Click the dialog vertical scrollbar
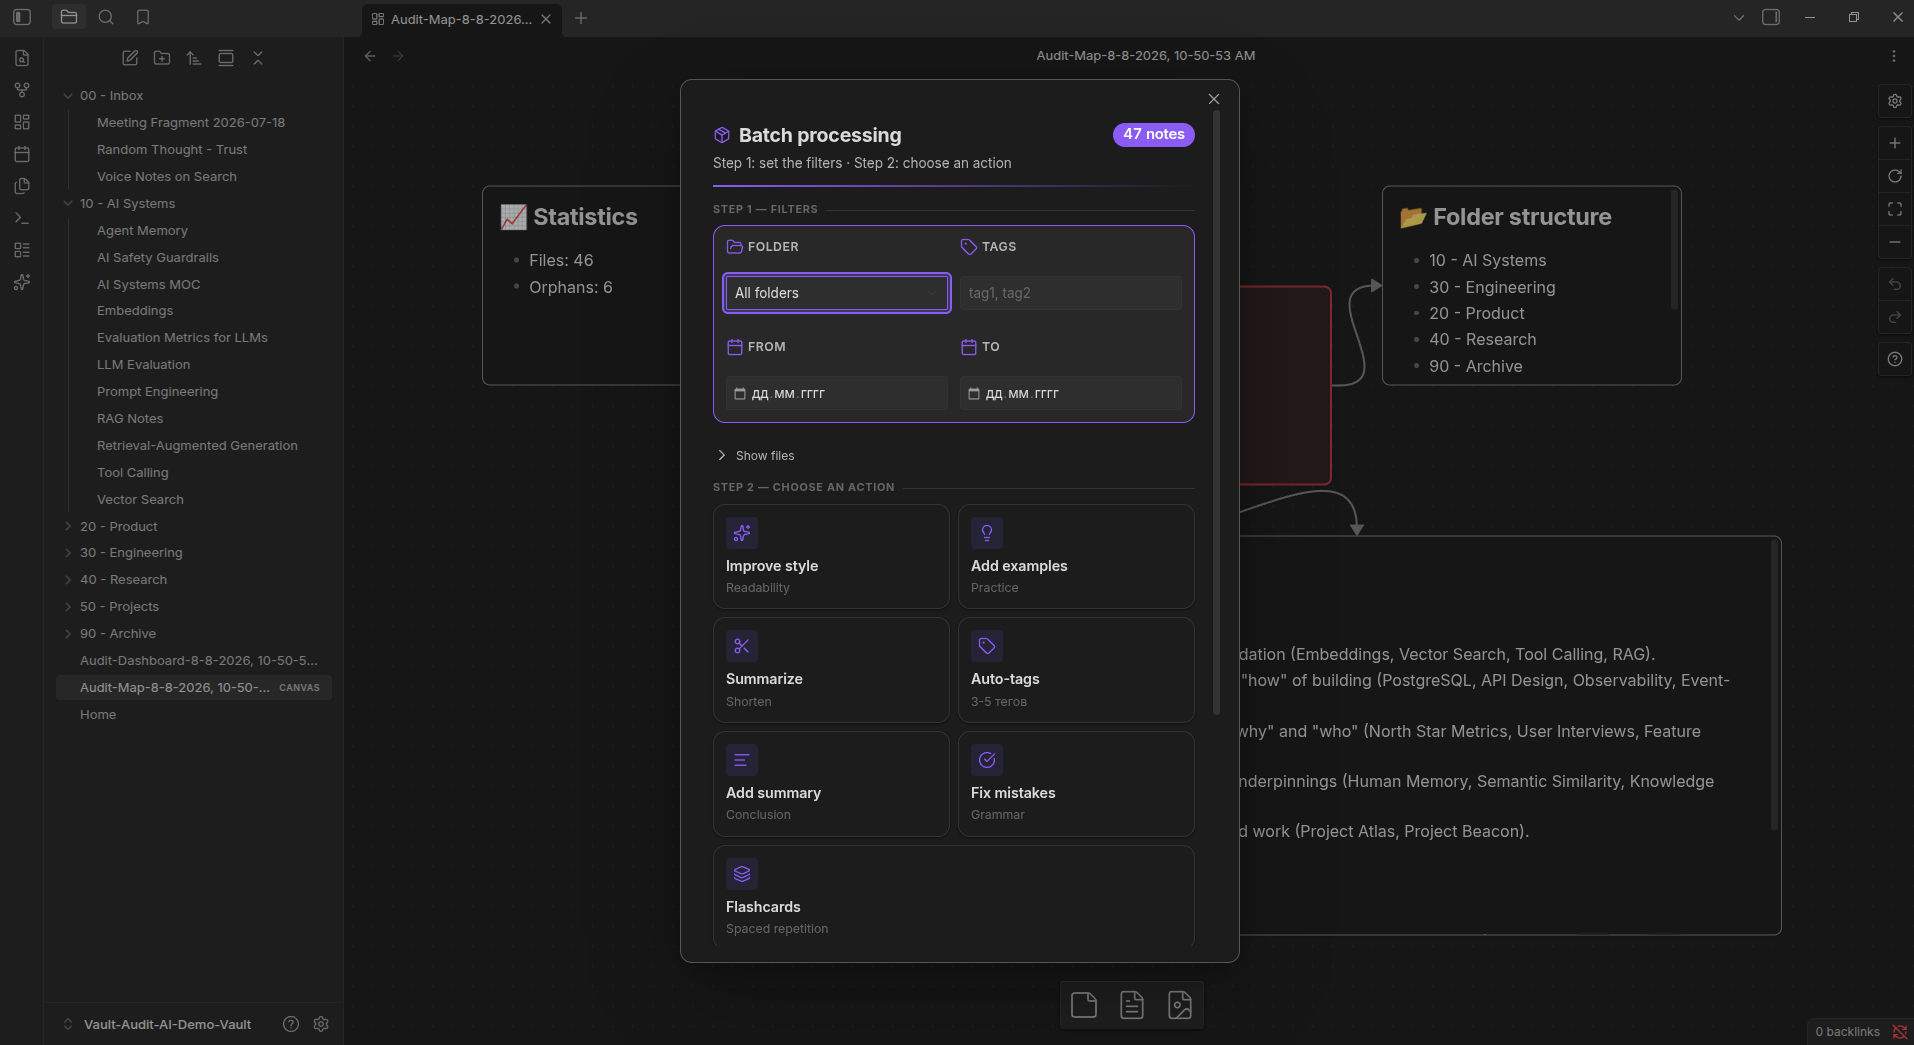The width and height of the screenshot is (1914, 1045). pyautogui.click(x=1216, y=413)
